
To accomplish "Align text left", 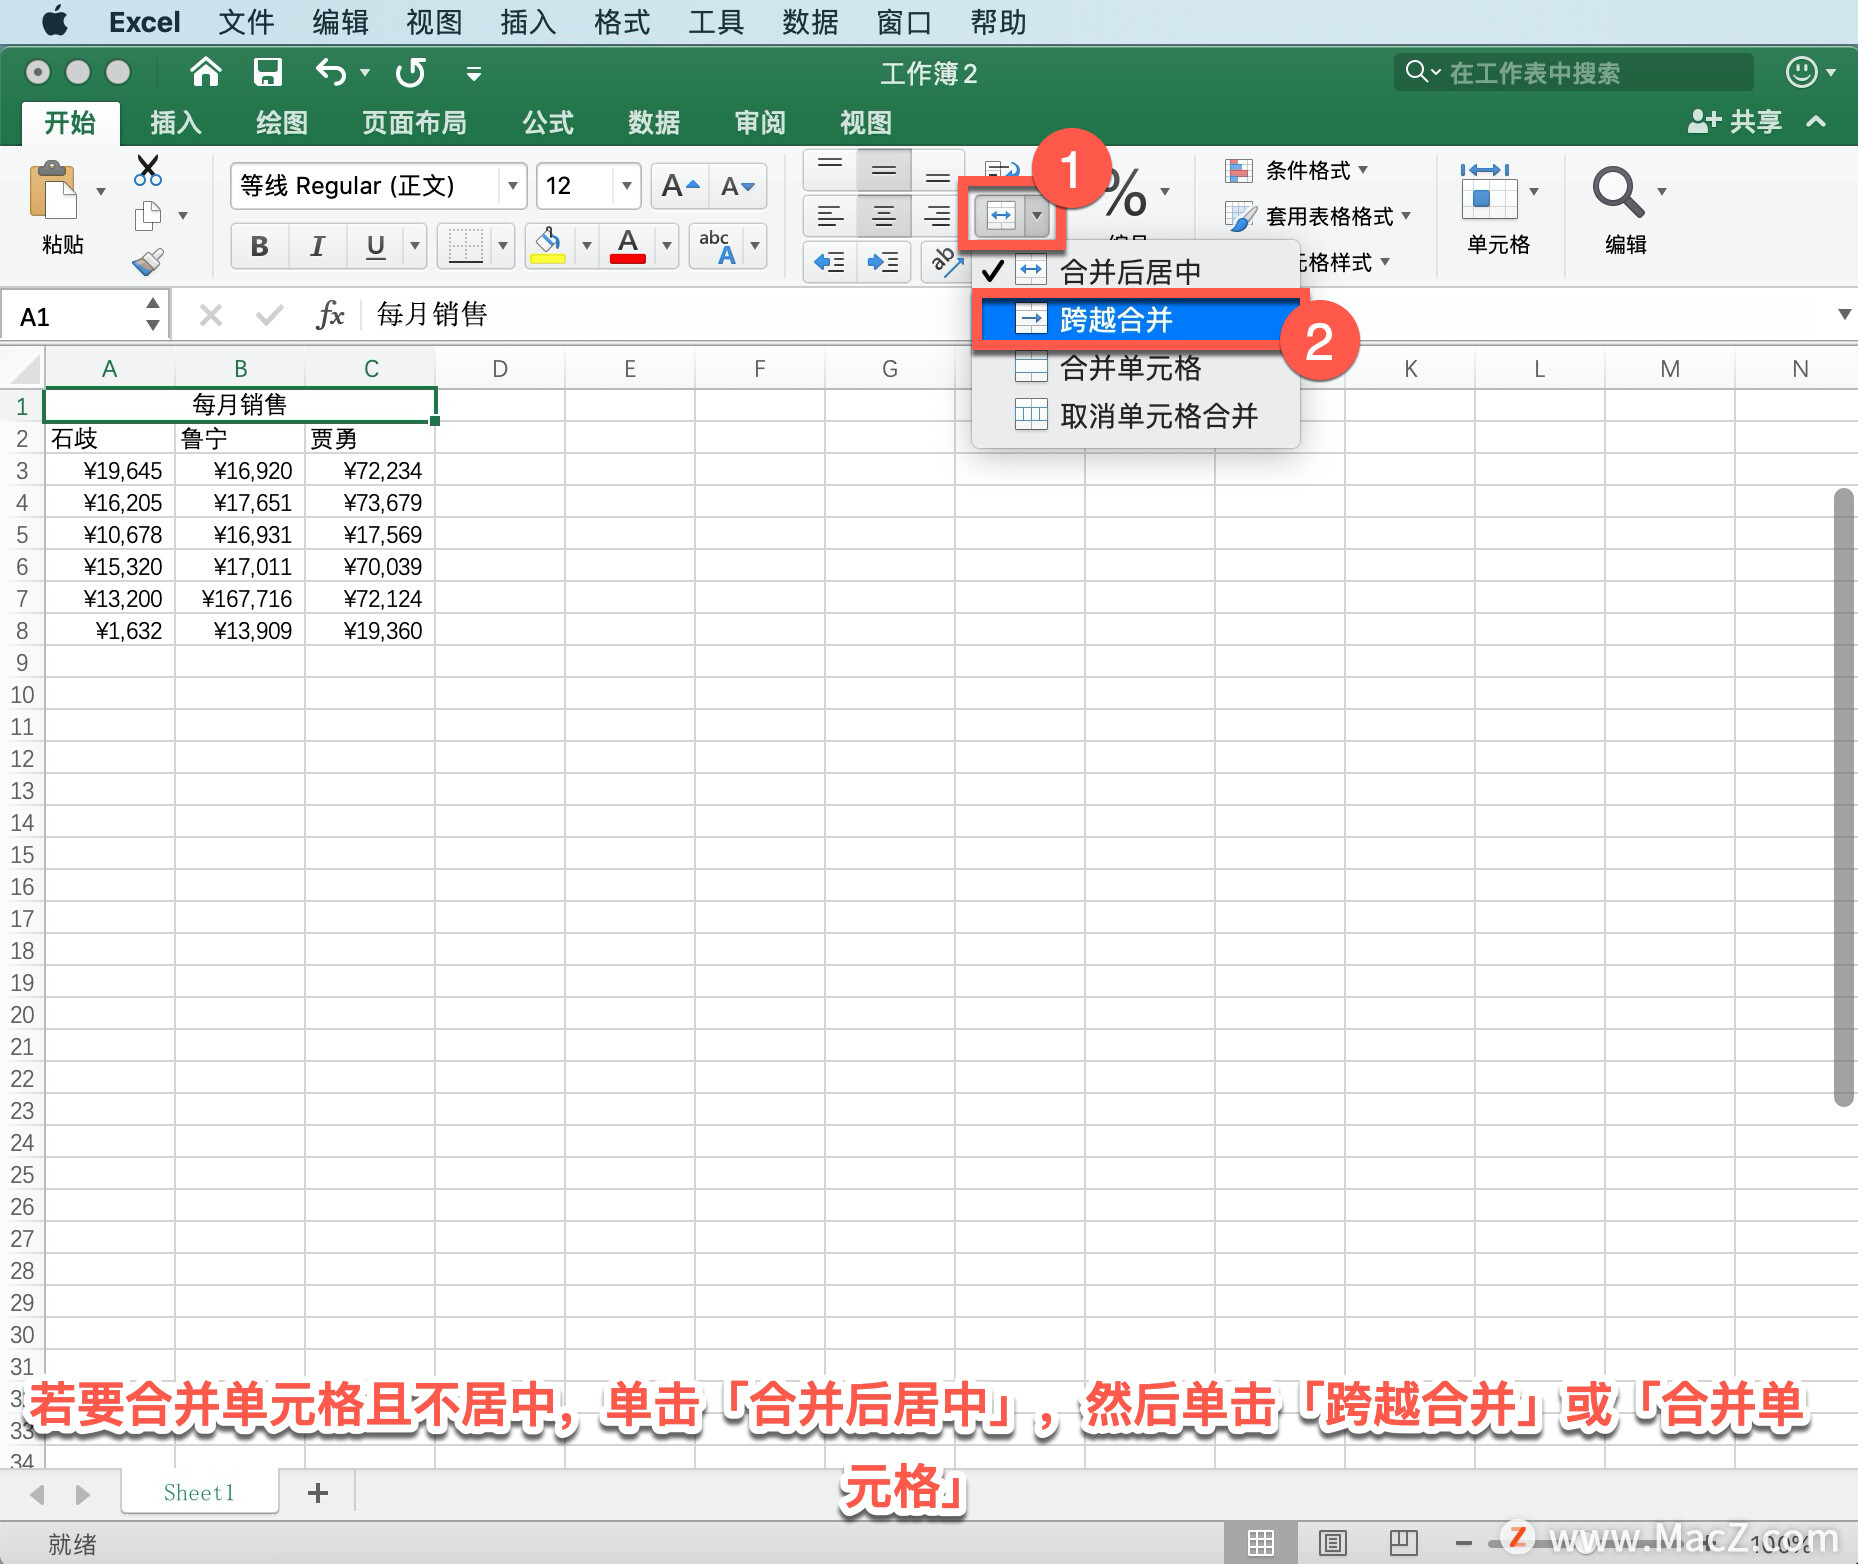I will click(830, 215).
